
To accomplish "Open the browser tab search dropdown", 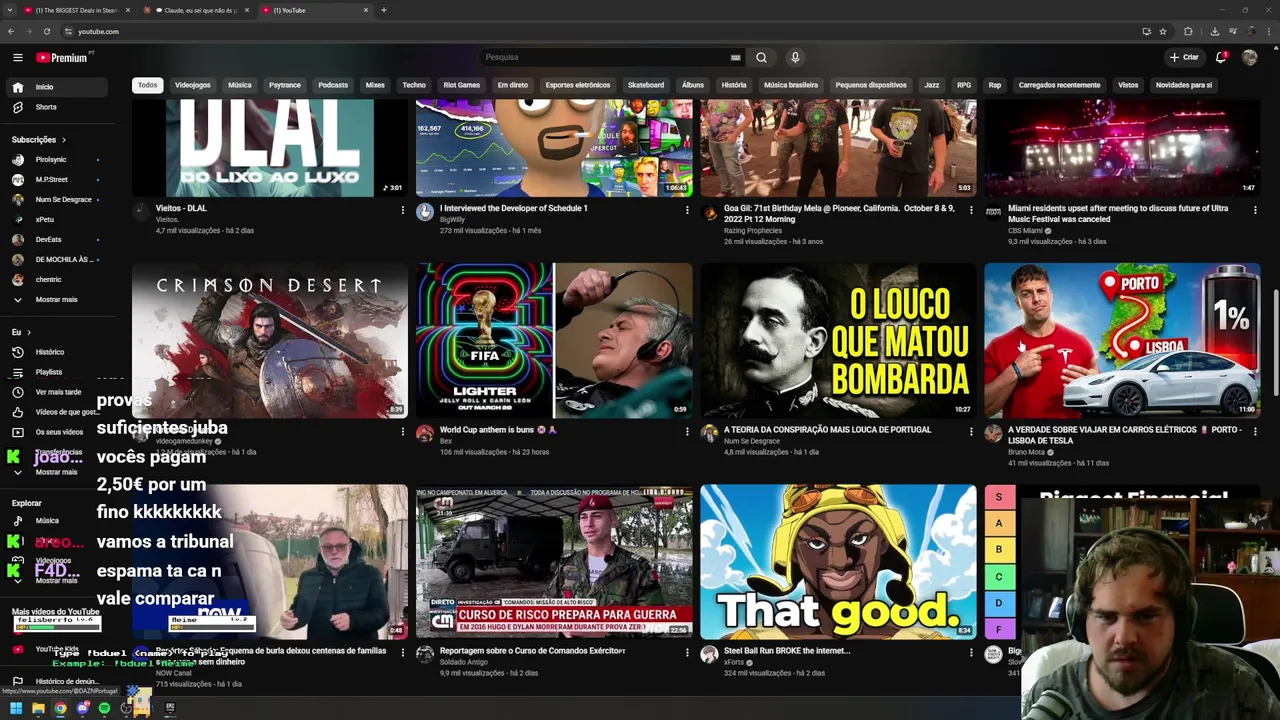I will coord(11,10).
